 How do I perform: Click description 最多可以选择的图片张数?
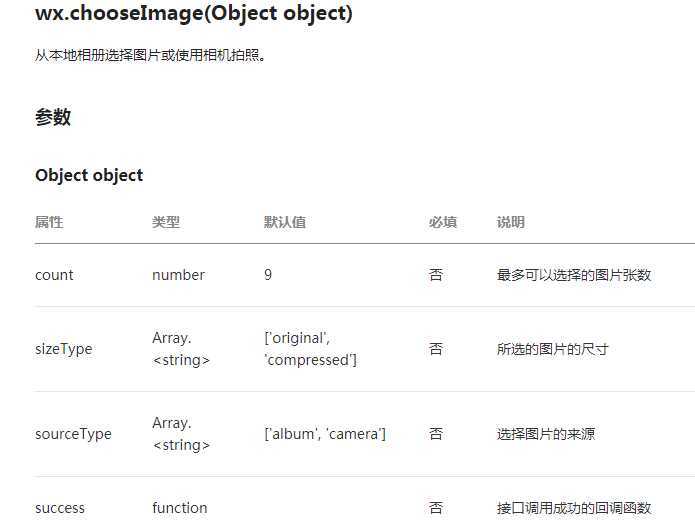(574, 275)
